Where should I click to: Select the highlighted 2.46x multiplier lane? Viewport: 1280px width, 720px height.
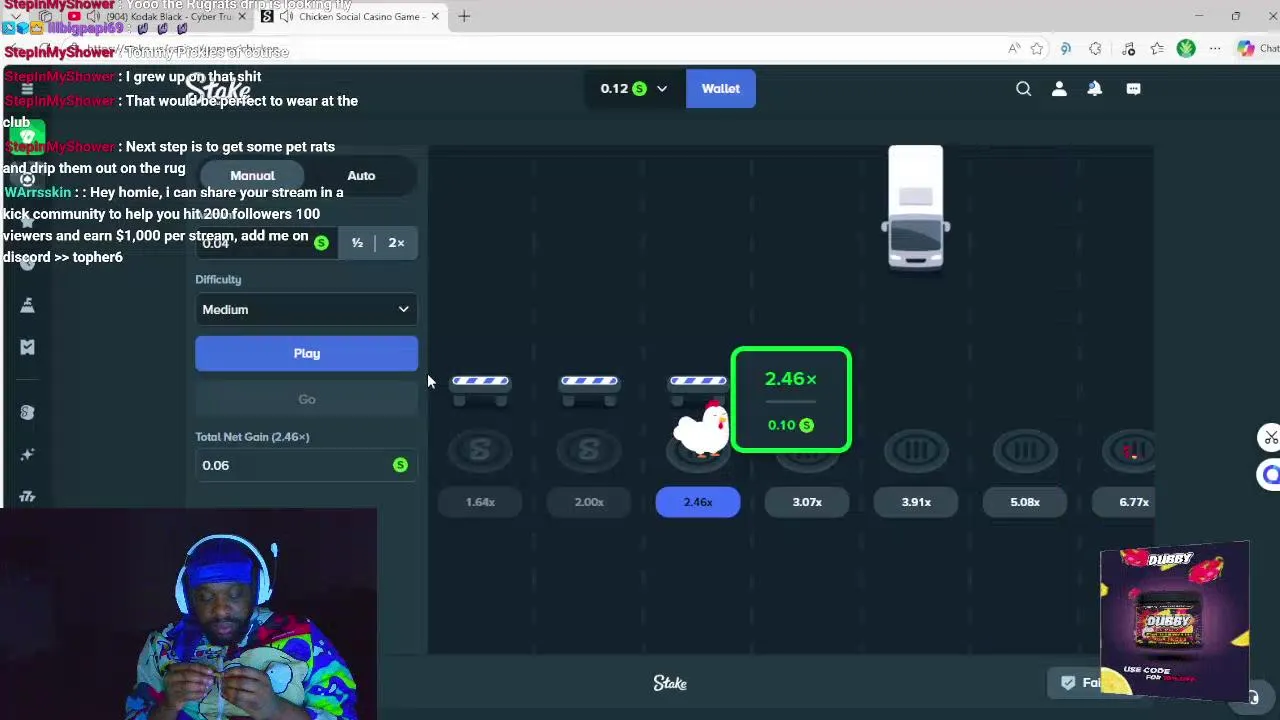(698, 502)
